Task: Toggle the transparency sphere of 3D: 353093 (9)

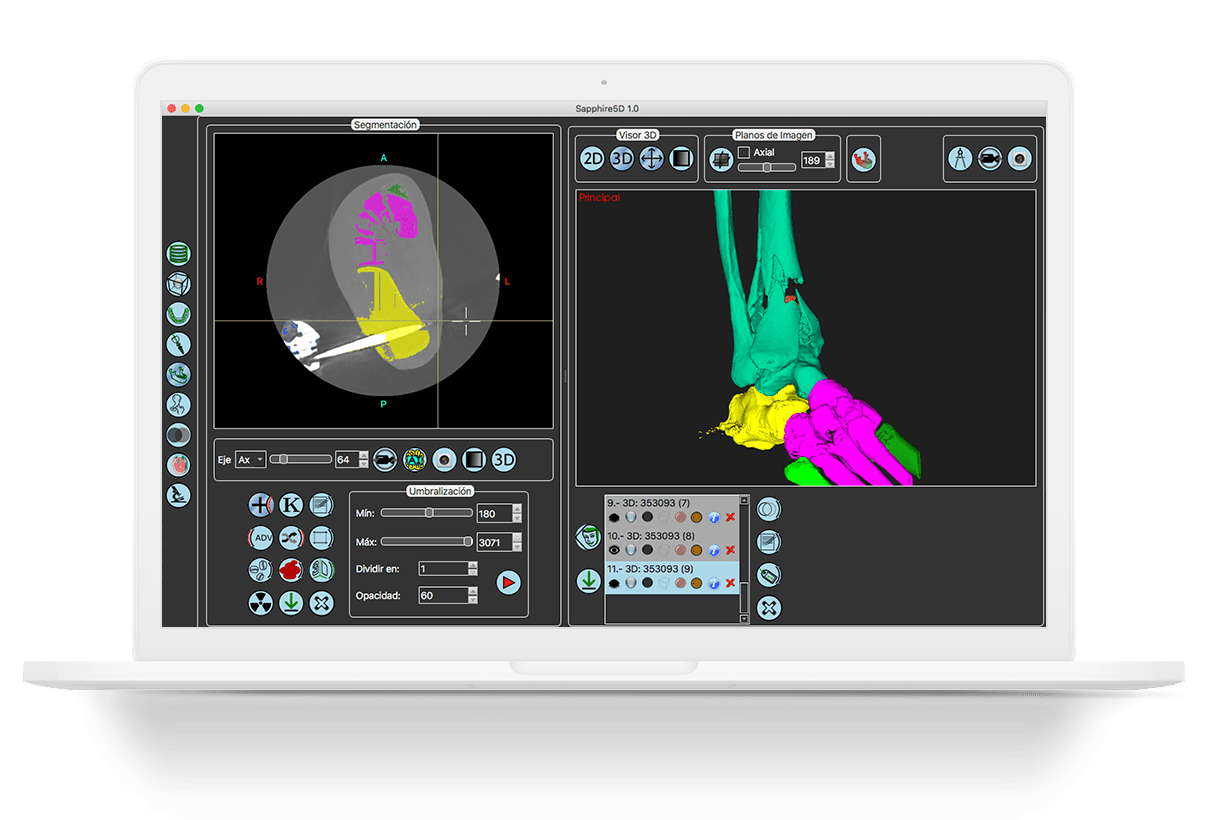Action: (631, 583)
